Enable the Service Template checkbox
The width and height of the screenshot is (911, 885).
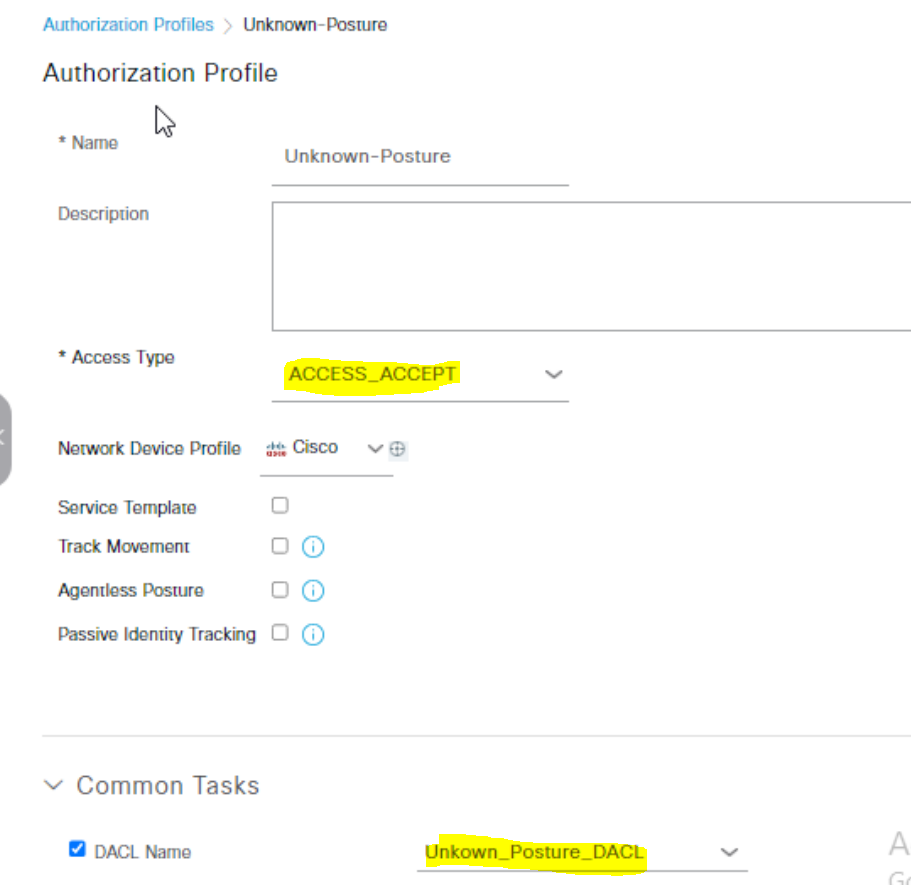click(280, 506)
